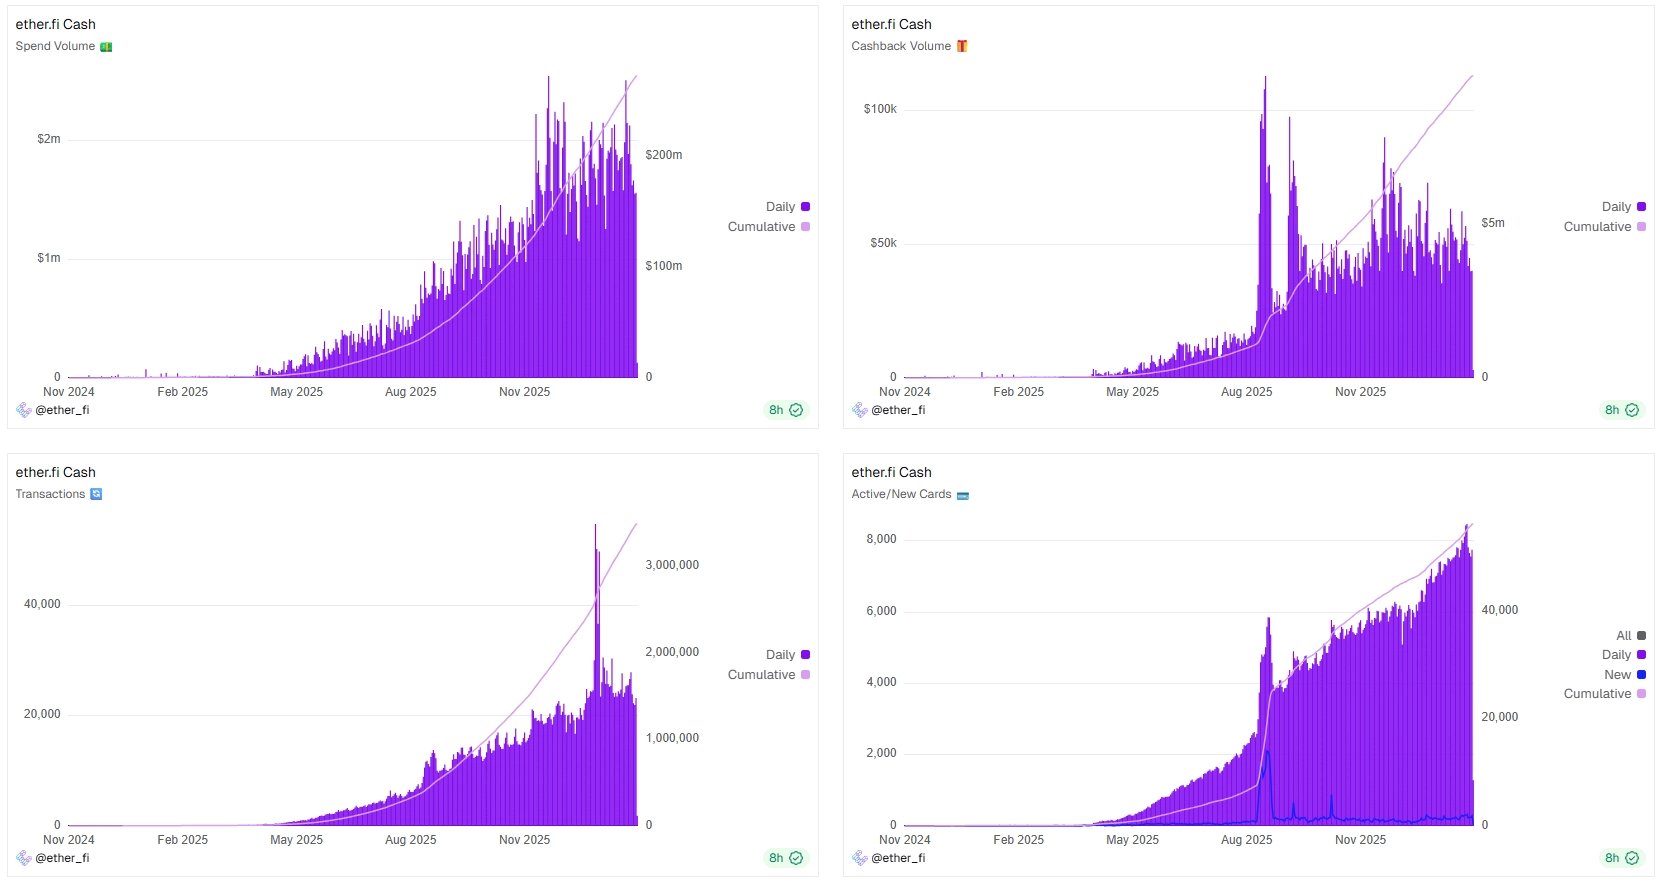
Task: Click the green checkmark on Transactions chart
Action: pyautogui.click(x=796, y=858)
